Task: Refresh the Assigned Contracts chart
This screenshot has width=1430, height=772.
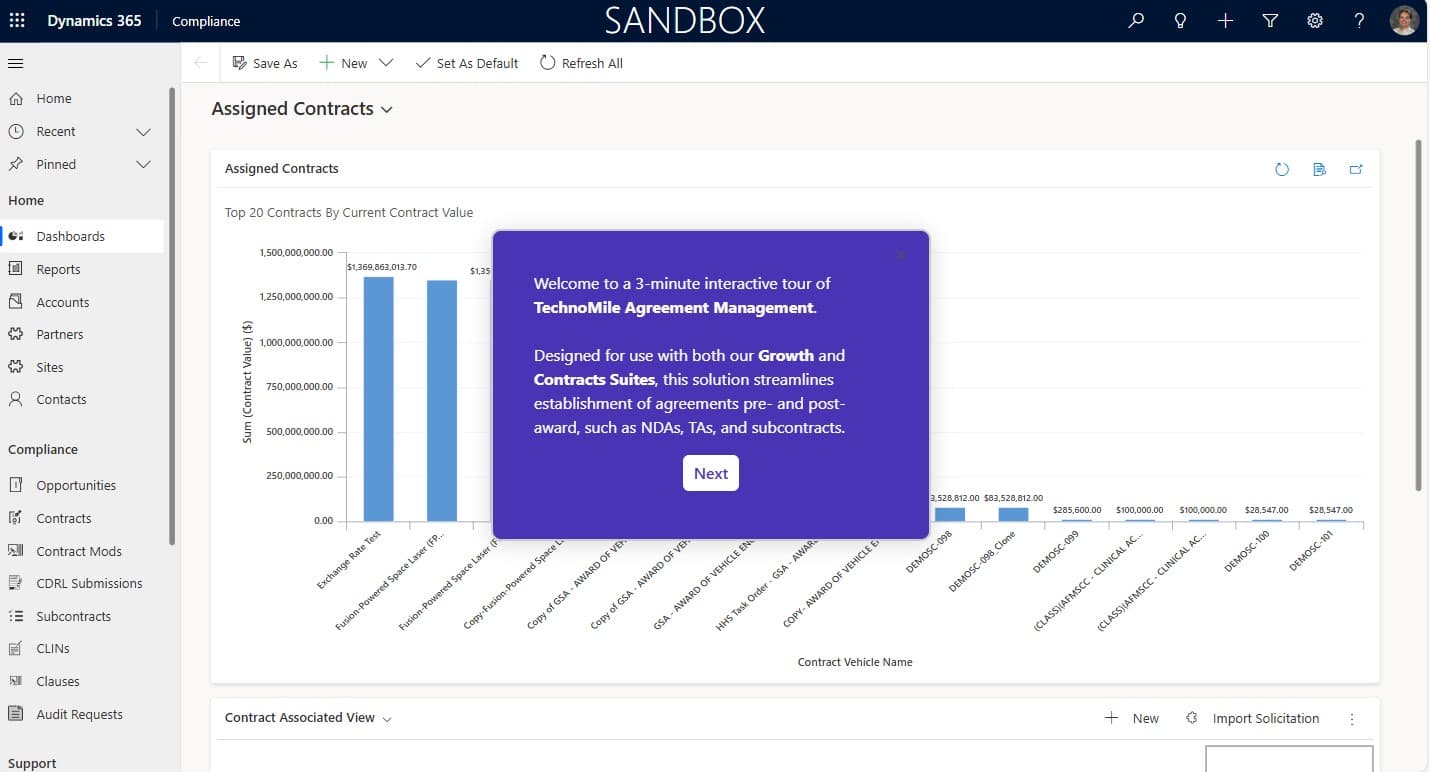Action: pos(1282,170)
